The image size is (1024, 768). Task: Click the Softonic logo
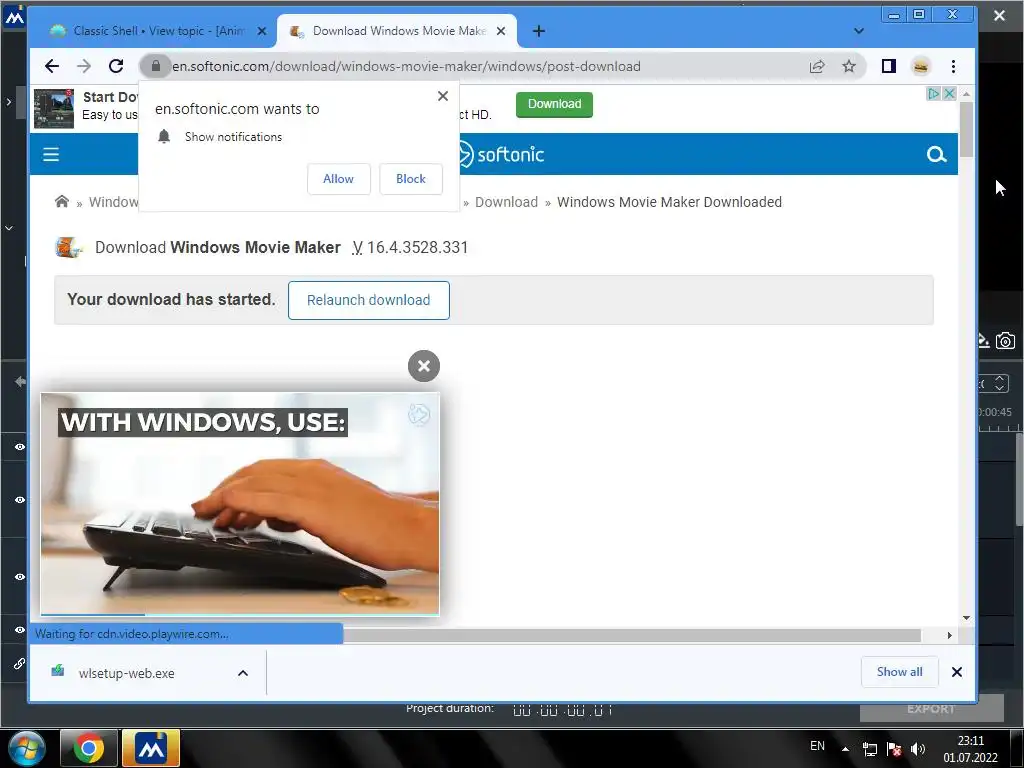pyautogui.click(x=500, y=155)
